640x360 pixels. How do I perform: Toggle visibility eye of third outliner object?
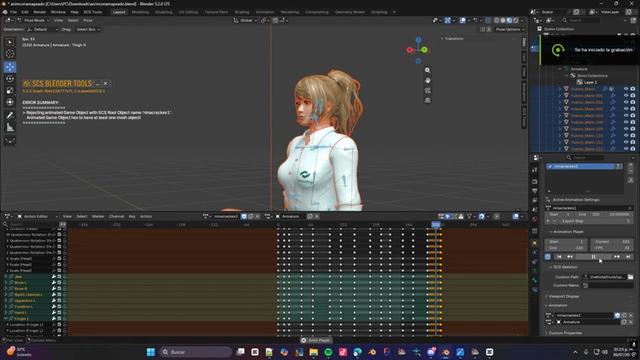626,102
